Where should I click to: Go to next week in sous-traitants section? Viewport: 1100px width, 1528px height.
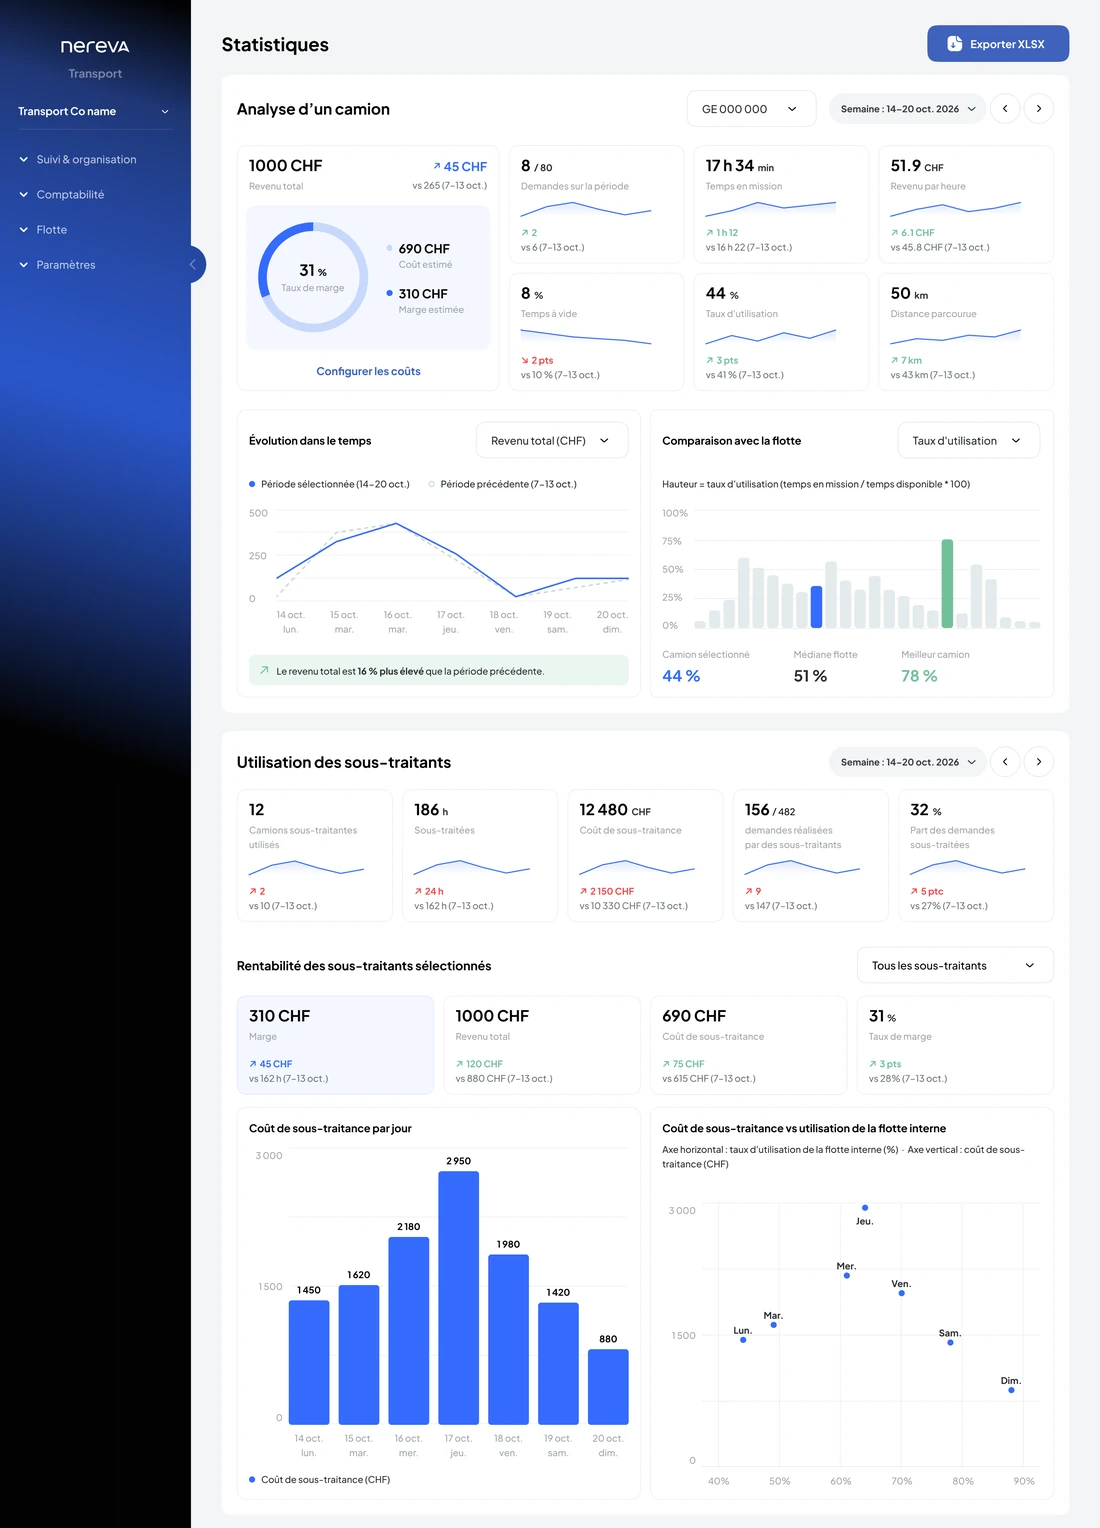[x=1039, y=762]
